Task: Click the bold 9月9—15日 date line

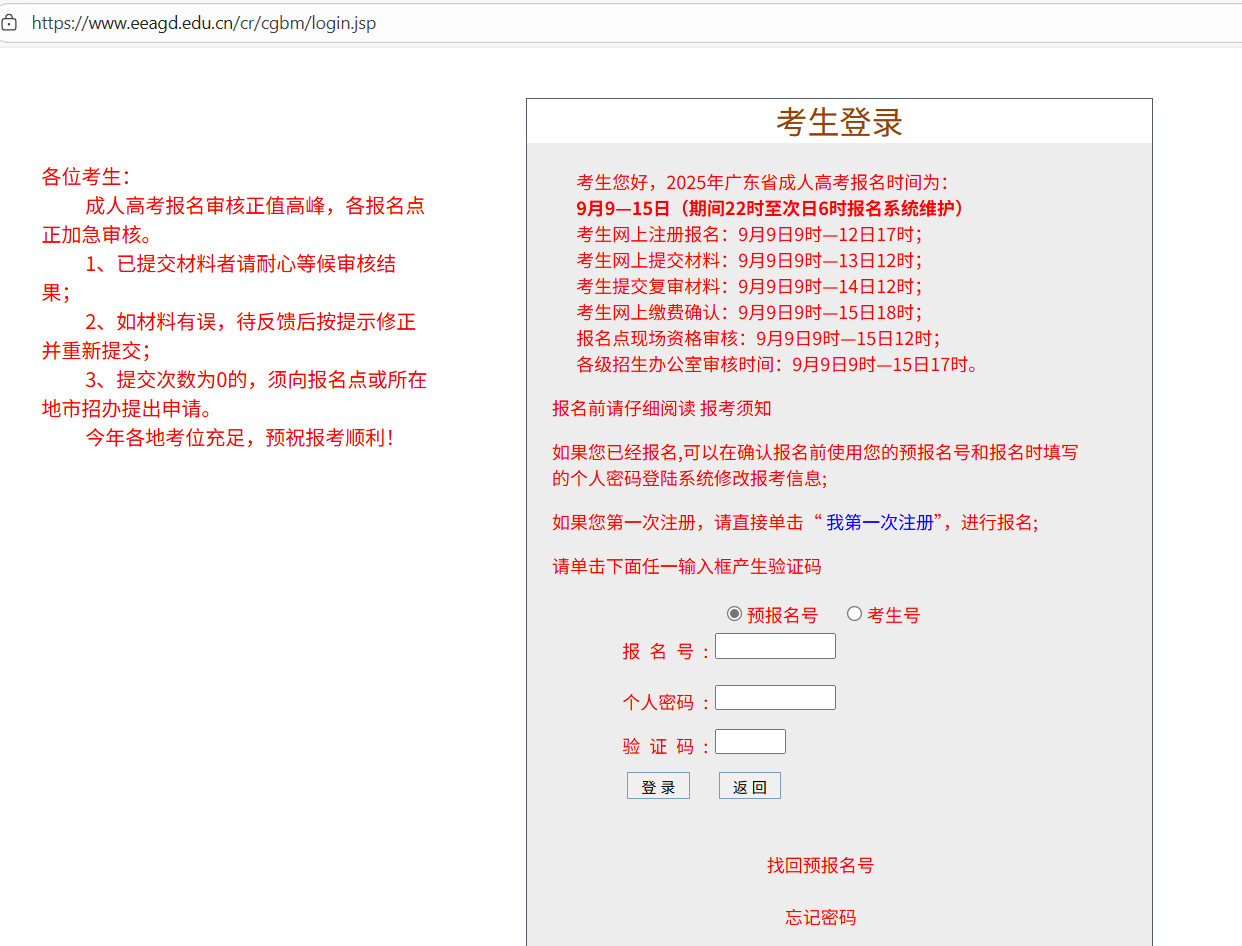Action: point(772,209)
